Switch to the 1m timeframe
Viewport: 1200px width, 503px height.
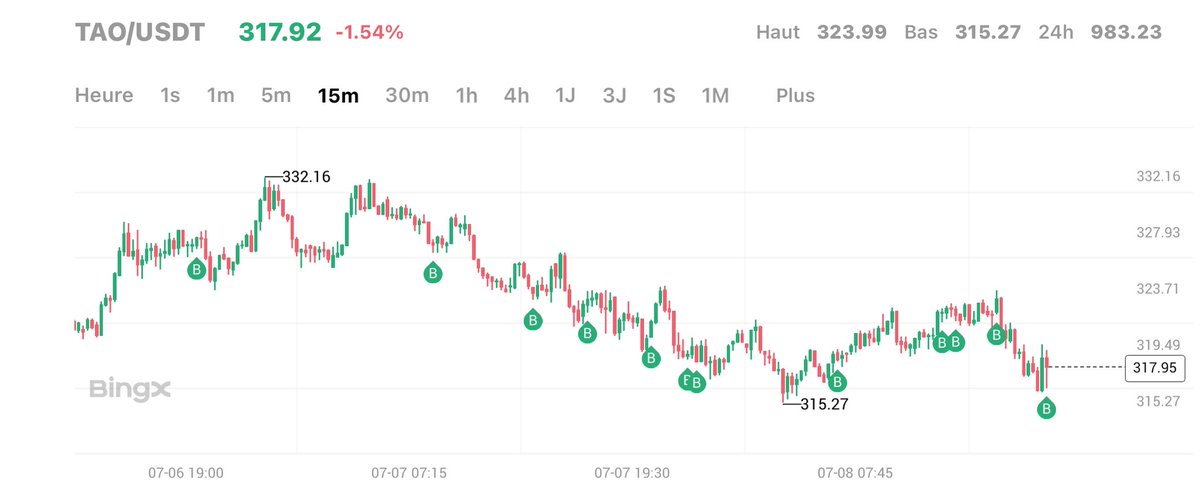pyautogui.click(x=220, y=95)
